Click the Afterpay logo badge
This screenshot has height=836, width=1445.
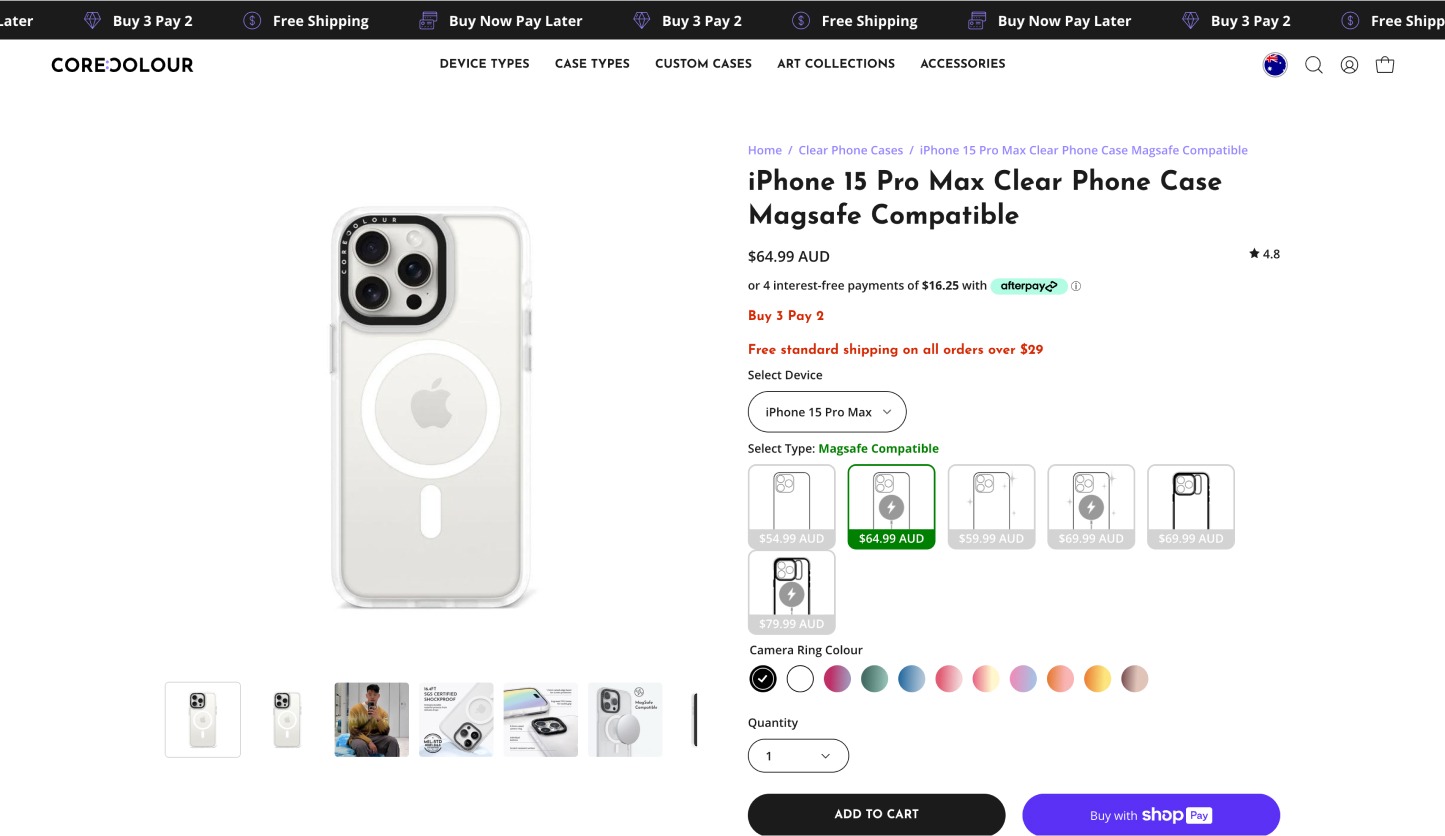pos(1028,286)
